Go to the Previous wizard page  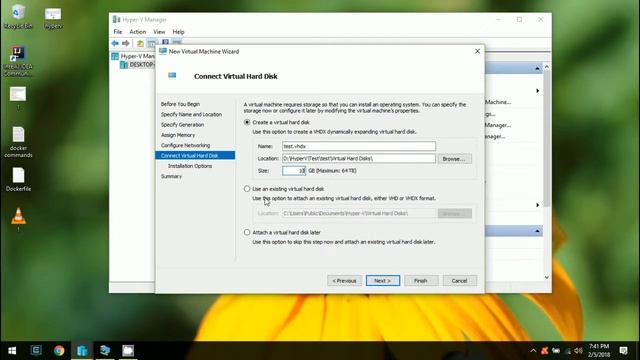[344, 281]
